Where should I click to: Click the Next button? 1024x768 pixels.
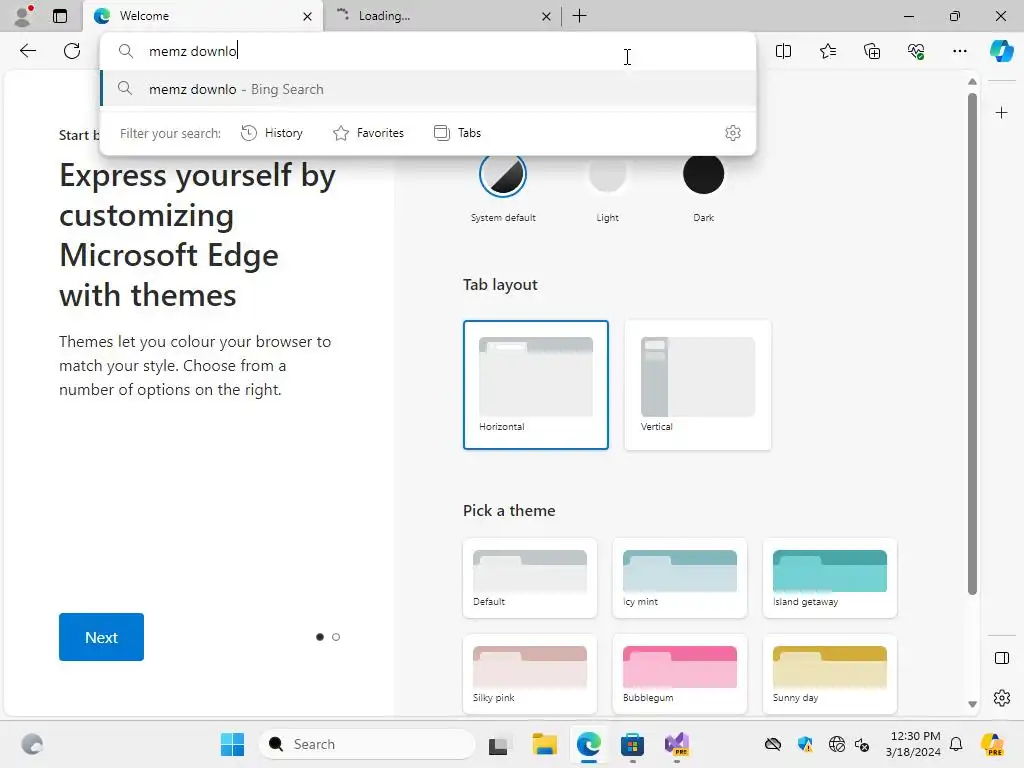click(101, 637)
